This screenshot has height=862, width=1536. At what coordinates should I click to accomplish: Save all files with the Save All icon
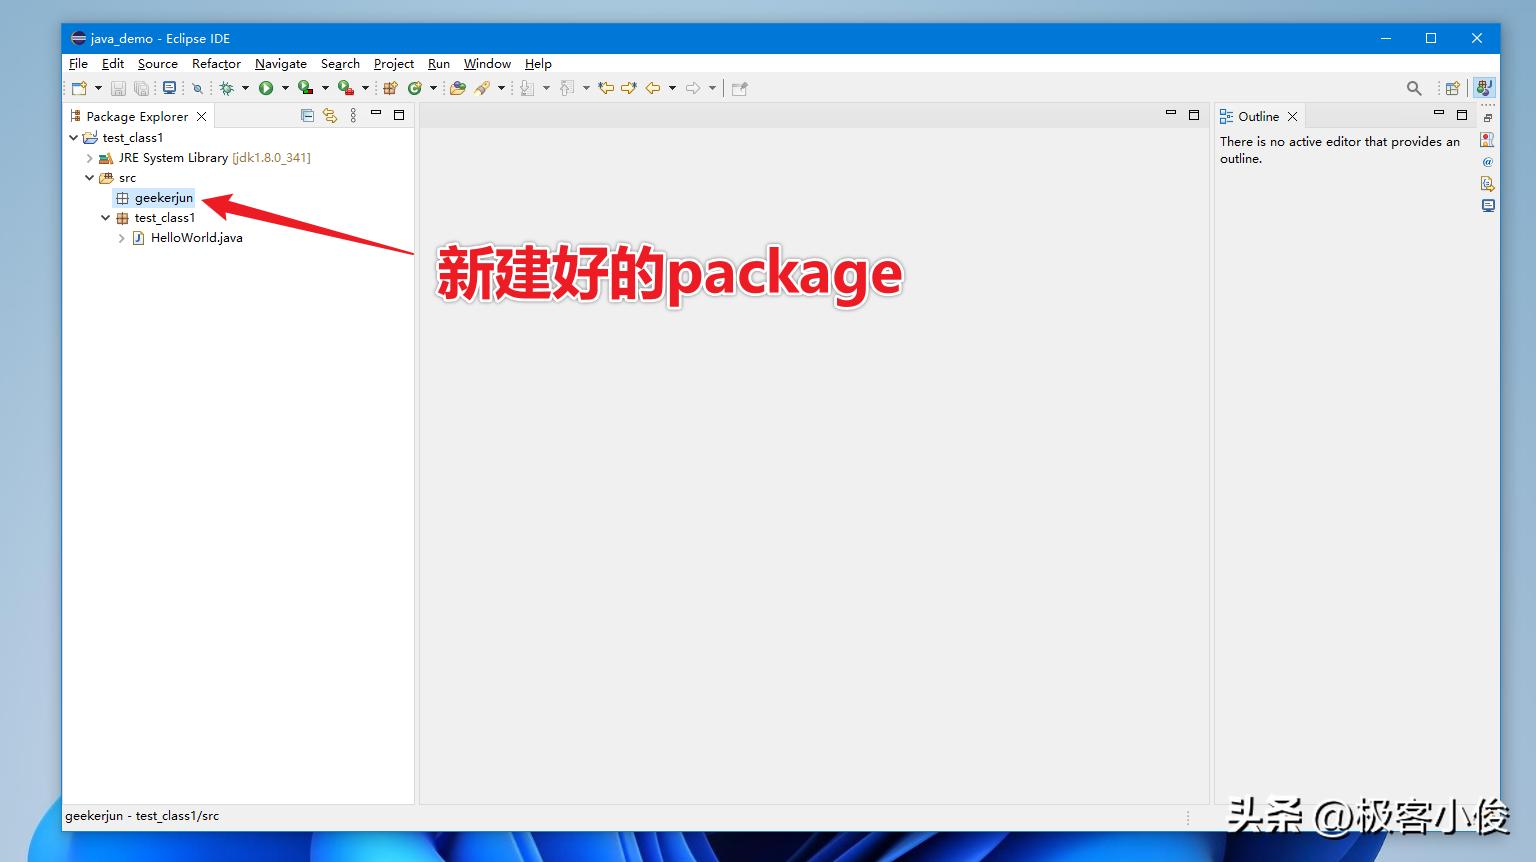coord(142,88)
